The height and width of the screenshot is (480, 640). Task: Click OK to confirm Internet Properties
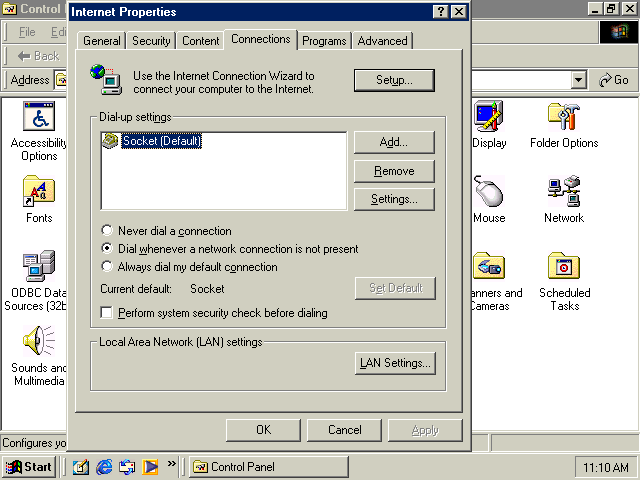[x=263, y=430]
